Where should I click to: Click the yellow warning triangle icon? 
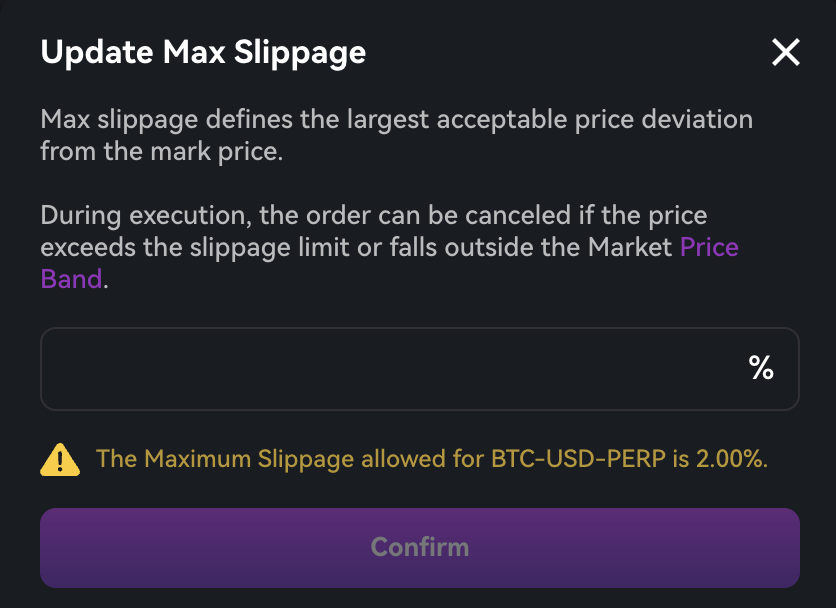pos(60,459)
